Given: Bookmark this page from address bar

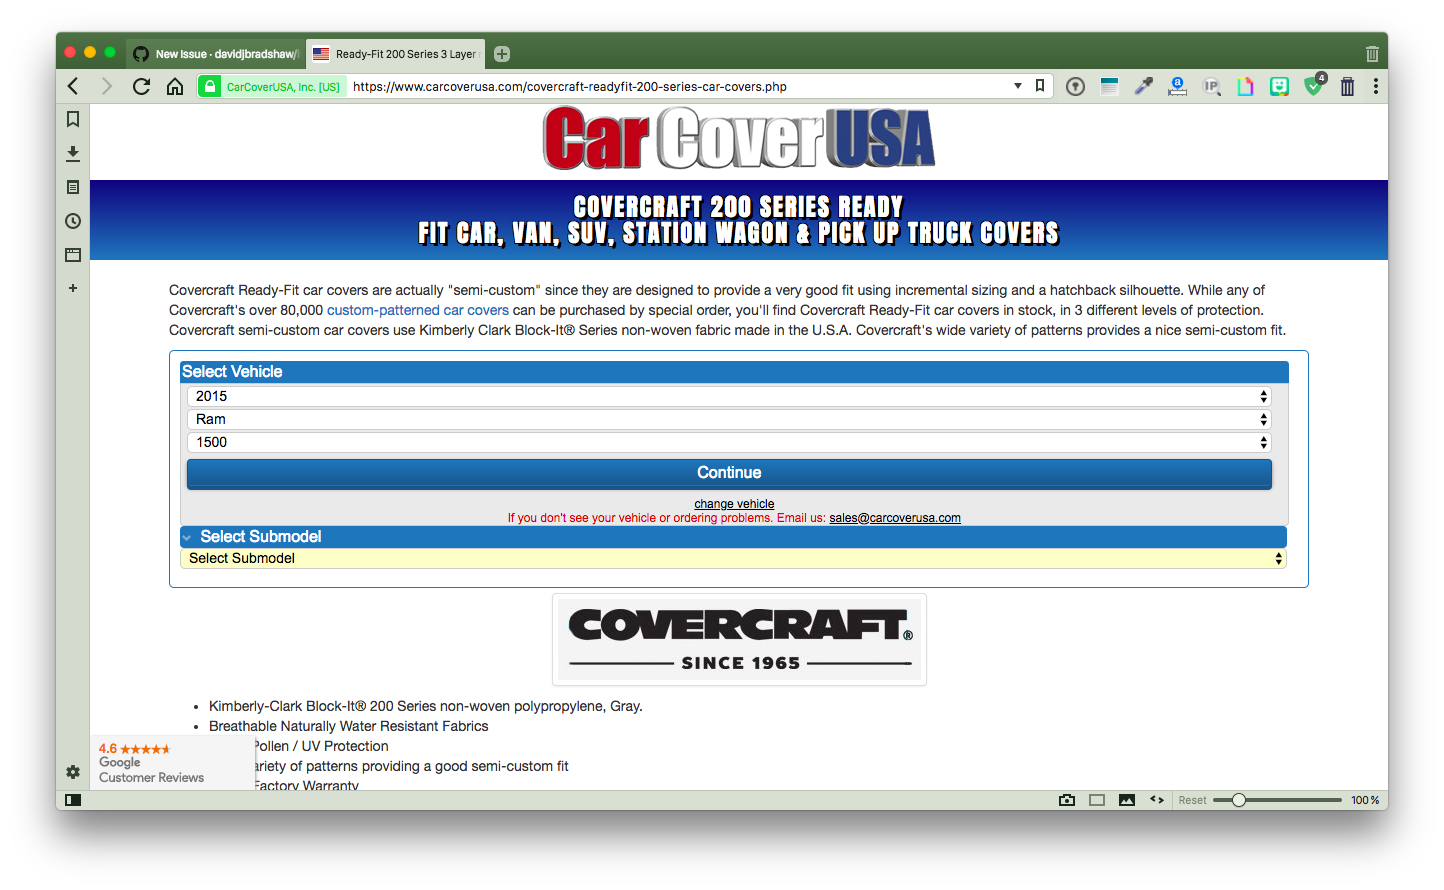Looking at the screenshot, I should pyautogui.click(x=1040, y=86).
